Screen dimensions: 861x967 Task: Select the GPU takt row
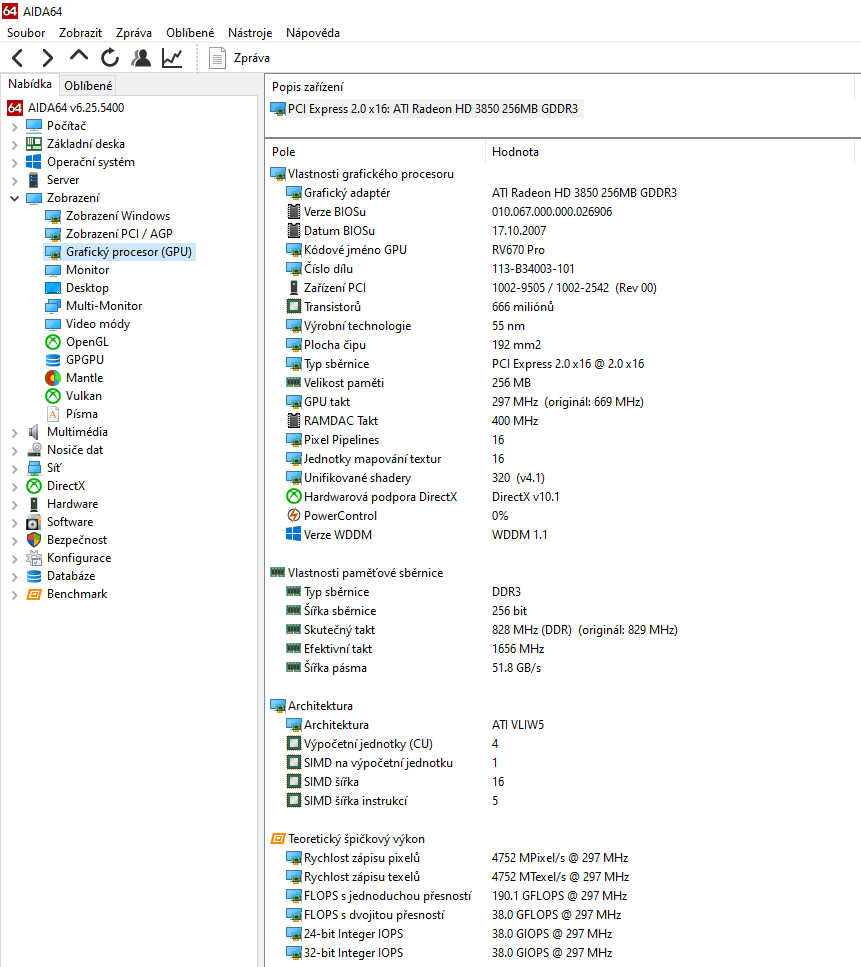[327, 402]
